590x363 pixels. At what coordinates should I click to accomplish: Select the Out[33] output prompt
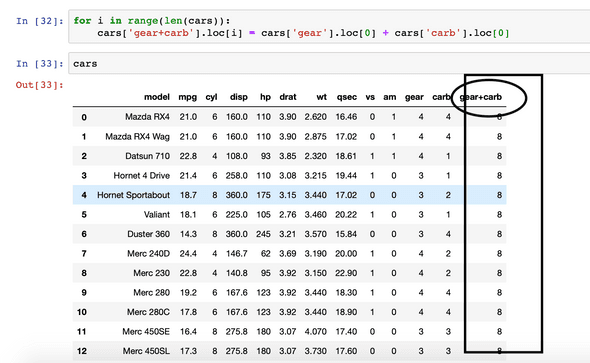[40, 85]
